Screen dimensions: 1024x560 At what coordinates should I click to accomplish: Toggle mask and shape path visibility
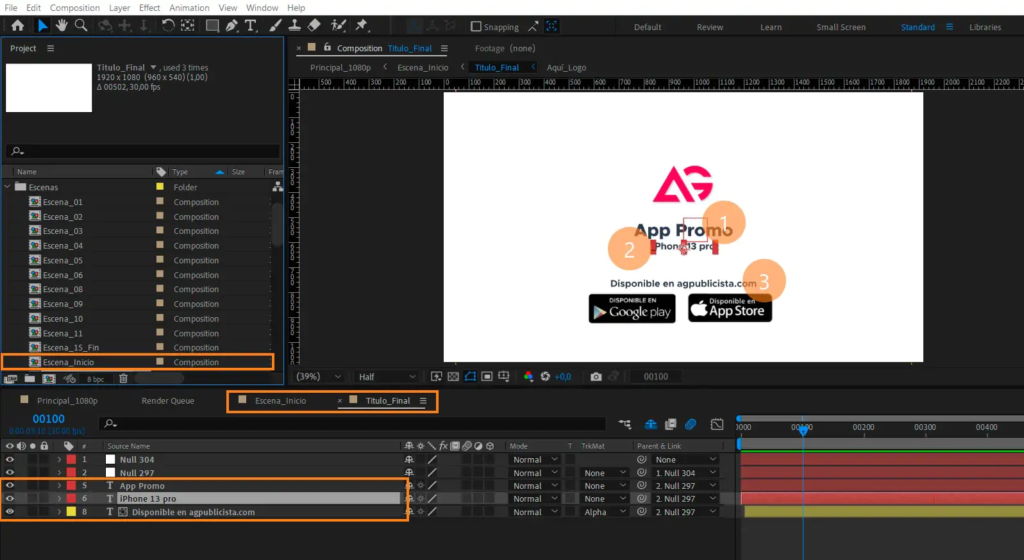(470, 377)
